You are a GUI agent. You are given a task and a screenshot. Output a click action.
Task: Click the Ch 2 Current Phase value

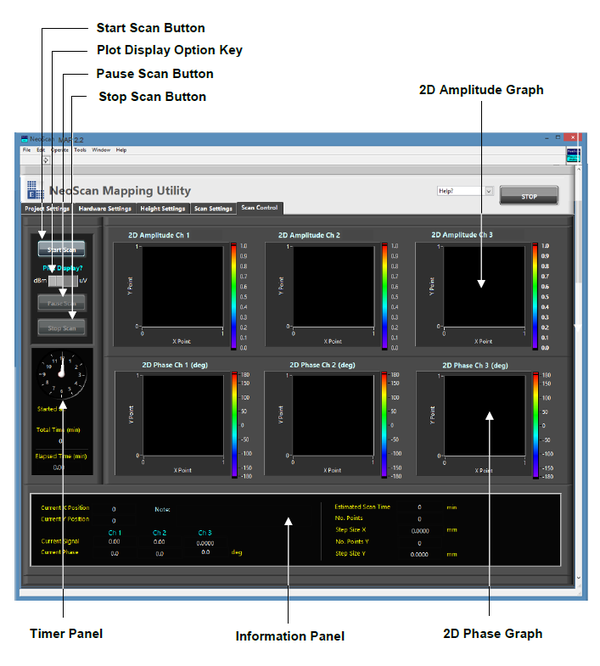(x=159, y=553)
